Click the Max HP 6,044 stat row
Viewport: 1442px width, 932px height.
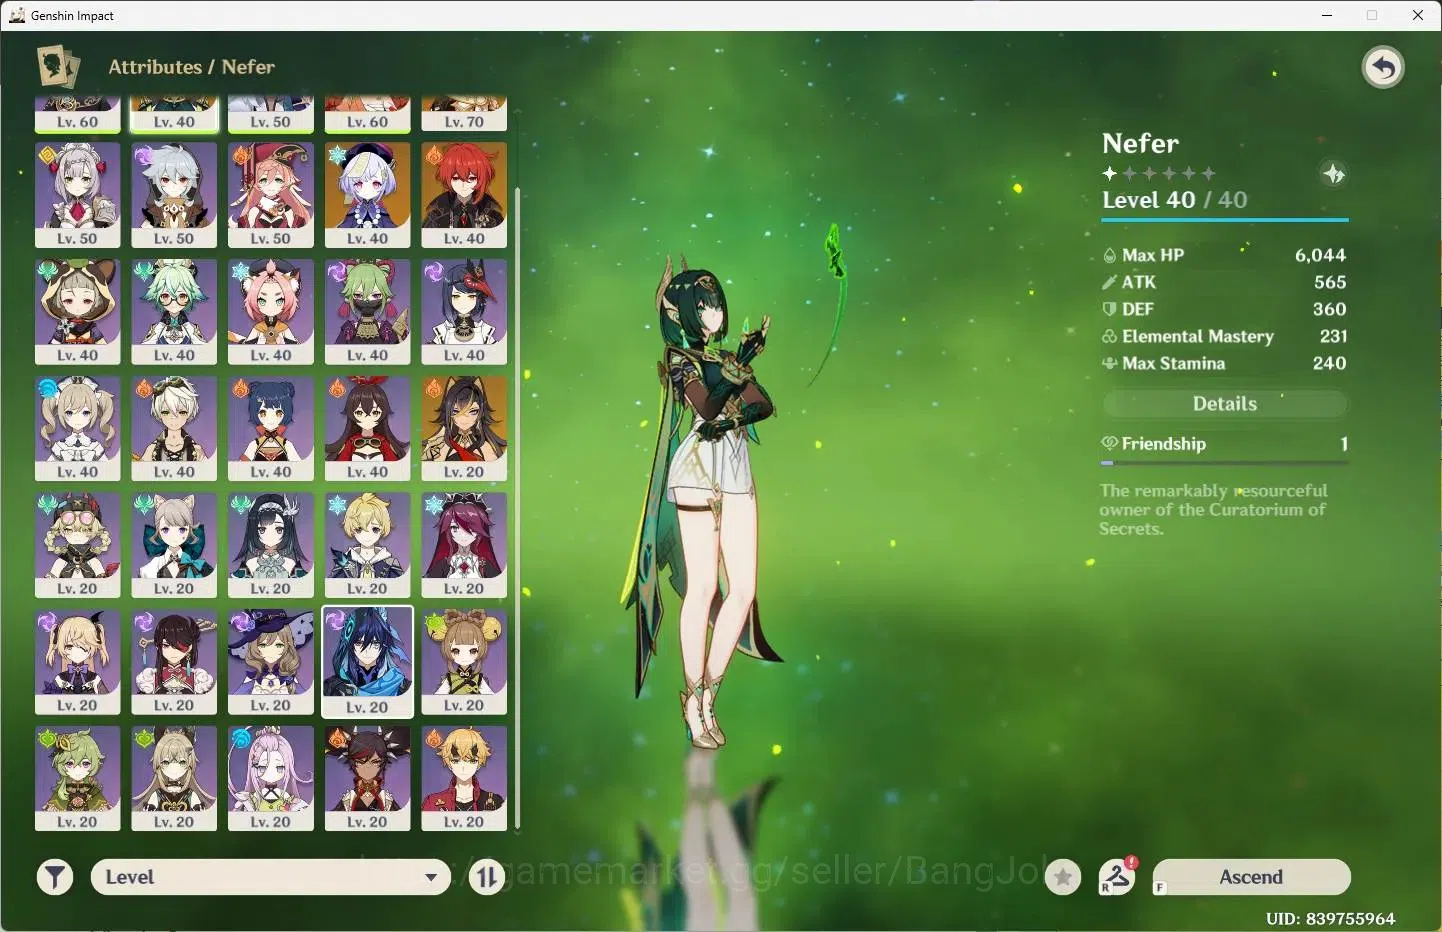(x=1225, y=255)
